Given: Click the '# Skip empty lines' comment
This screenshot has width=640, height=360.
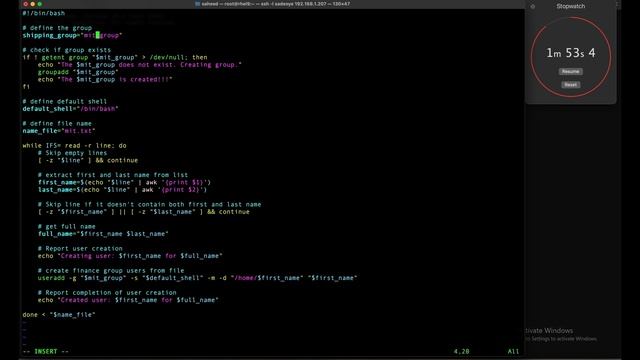Looking at the screenshot, I should (72, 153).
